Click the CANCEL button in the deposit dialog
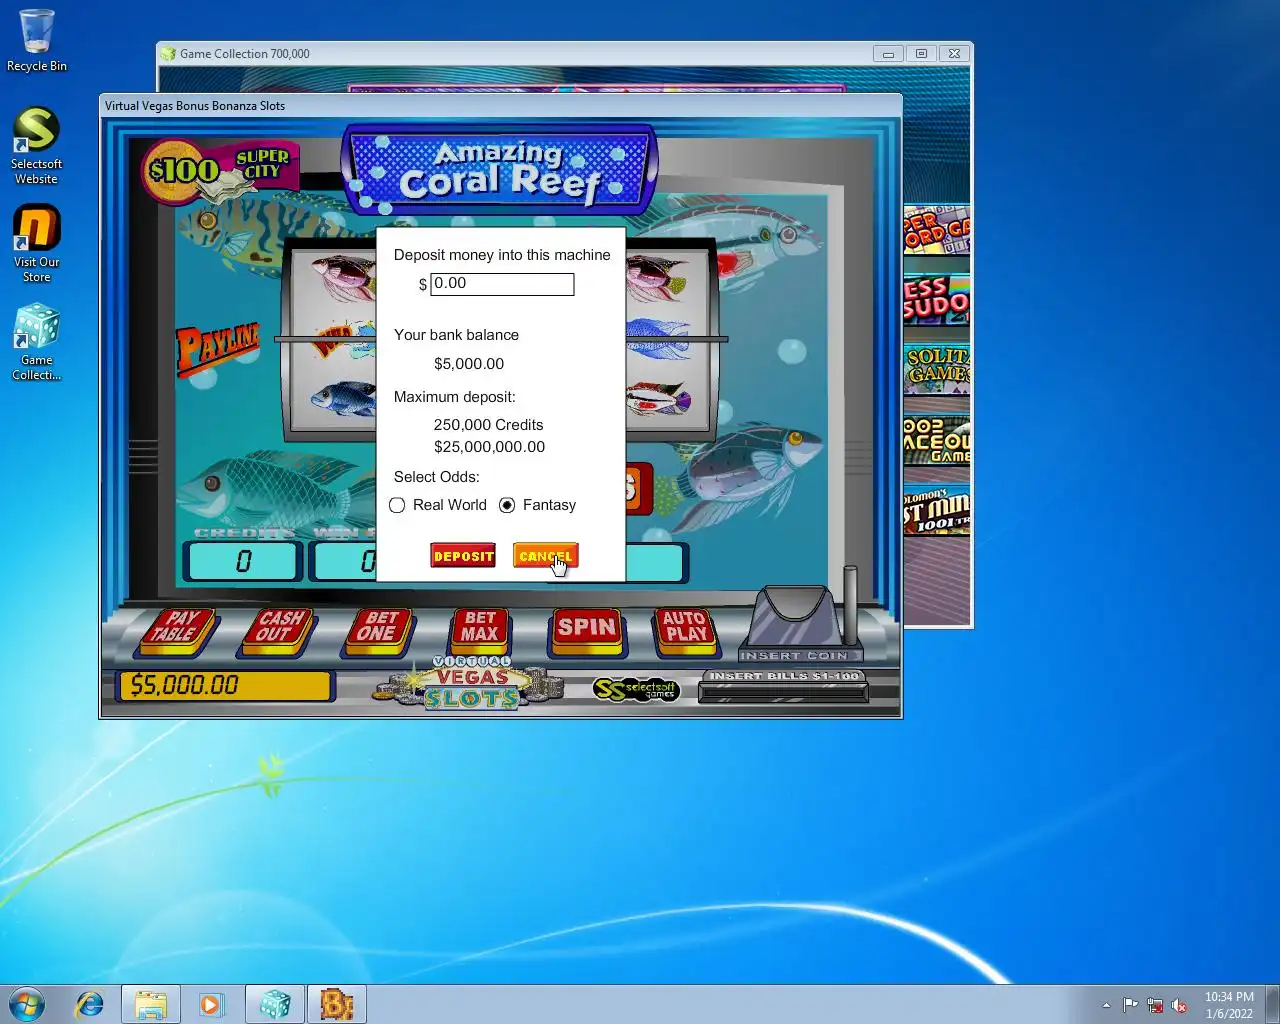The image size is (1280, 1024). (546, 556)
